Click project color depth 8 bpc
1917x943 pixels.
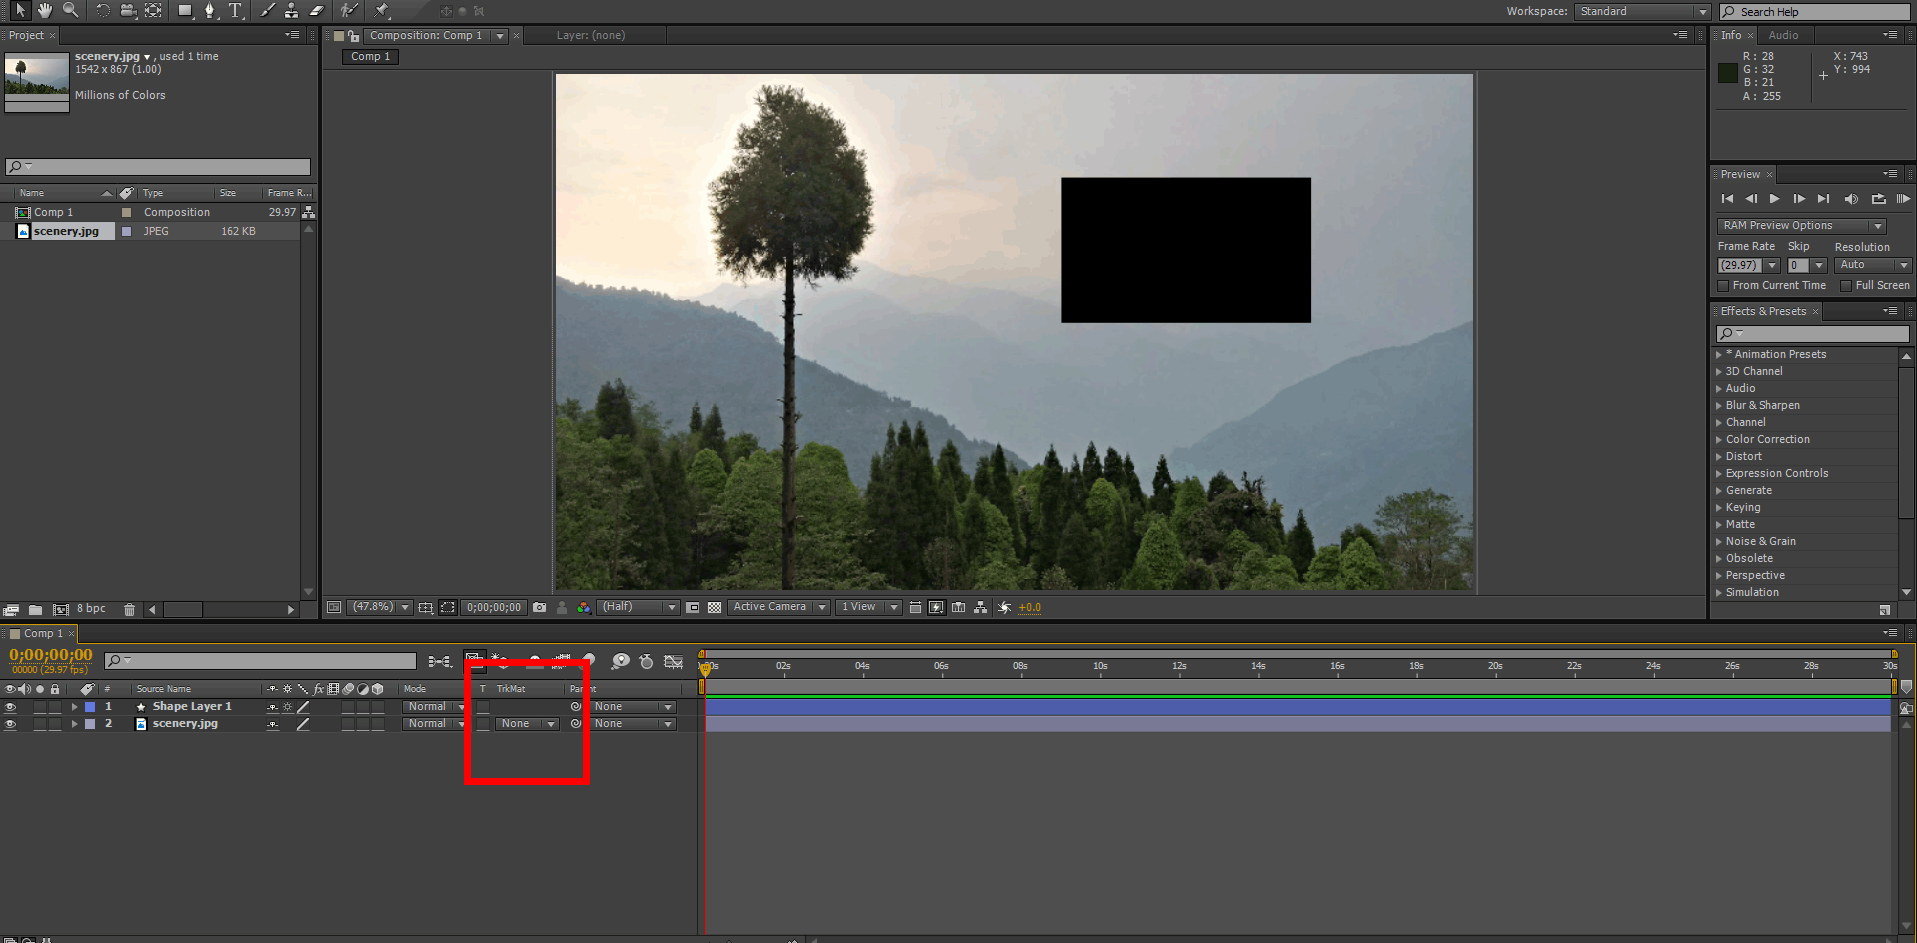coord(91,608)
